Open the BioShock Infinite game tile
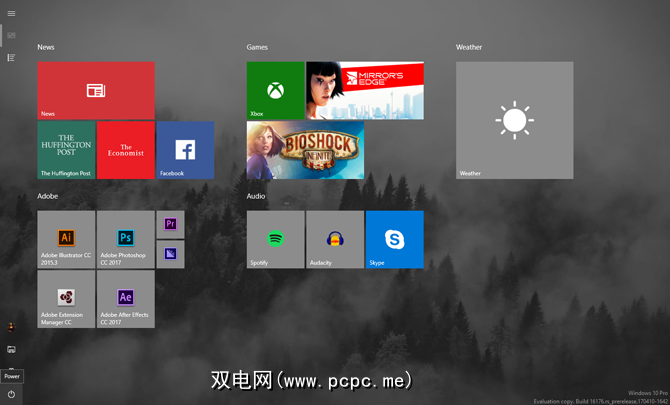670x405 pixels. (x=305, y=150)
